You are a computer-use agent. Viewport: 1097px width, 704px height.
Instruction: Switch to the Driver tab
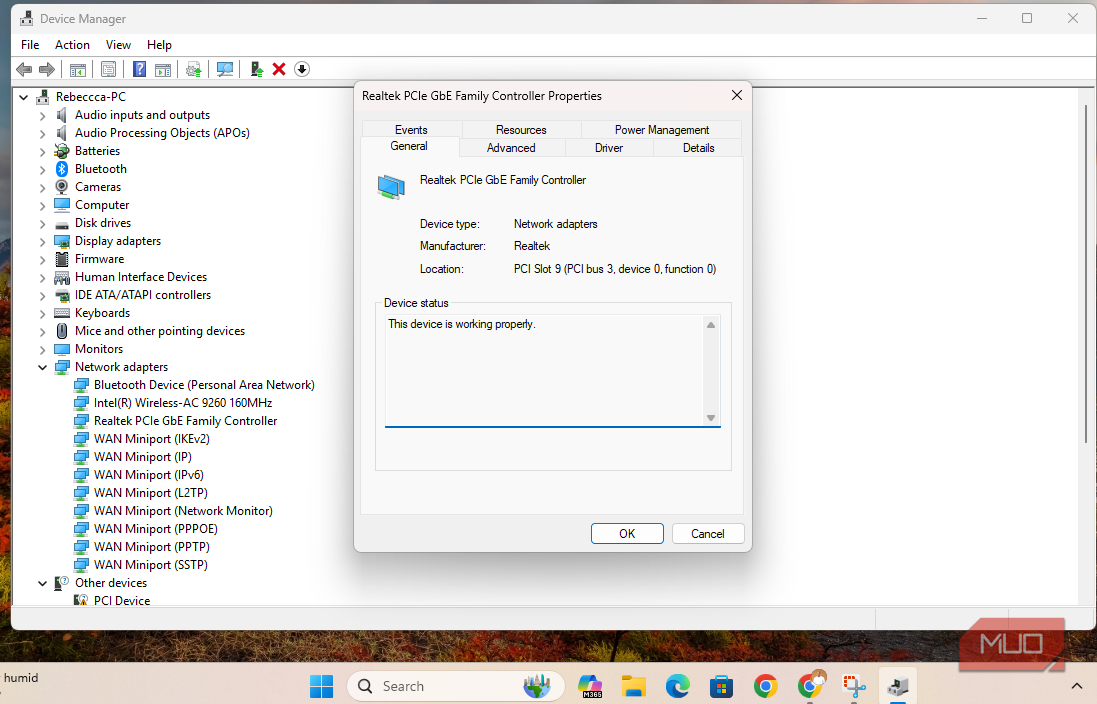[x=609, y=148]
